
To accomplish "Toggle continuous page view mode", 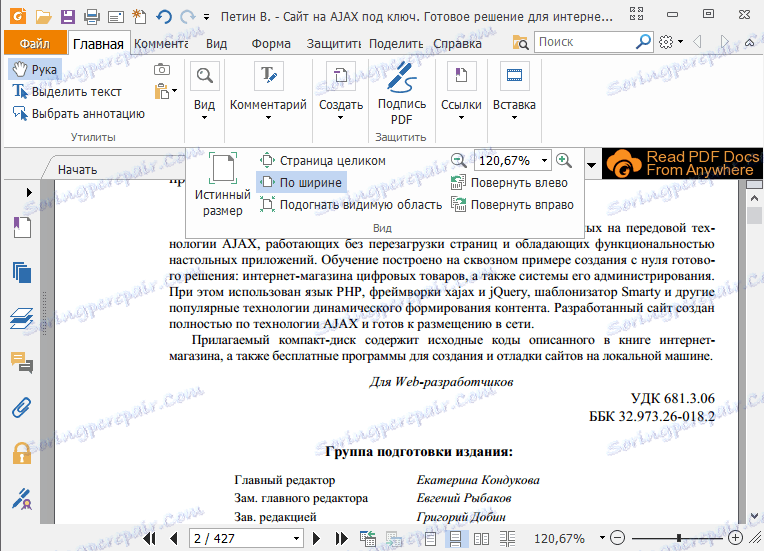I will (x=456, y=538).
